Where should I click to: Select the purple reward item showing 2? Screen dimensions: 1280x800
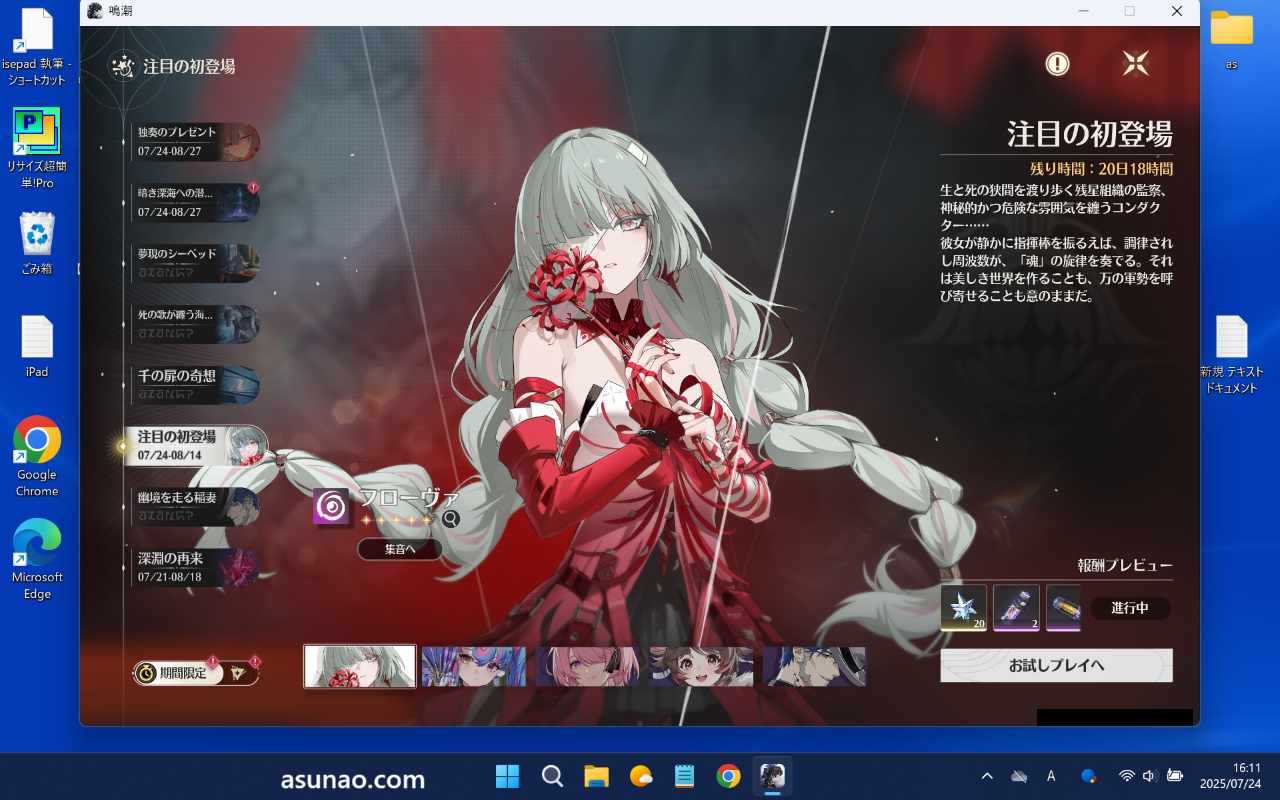(1016, 608)
